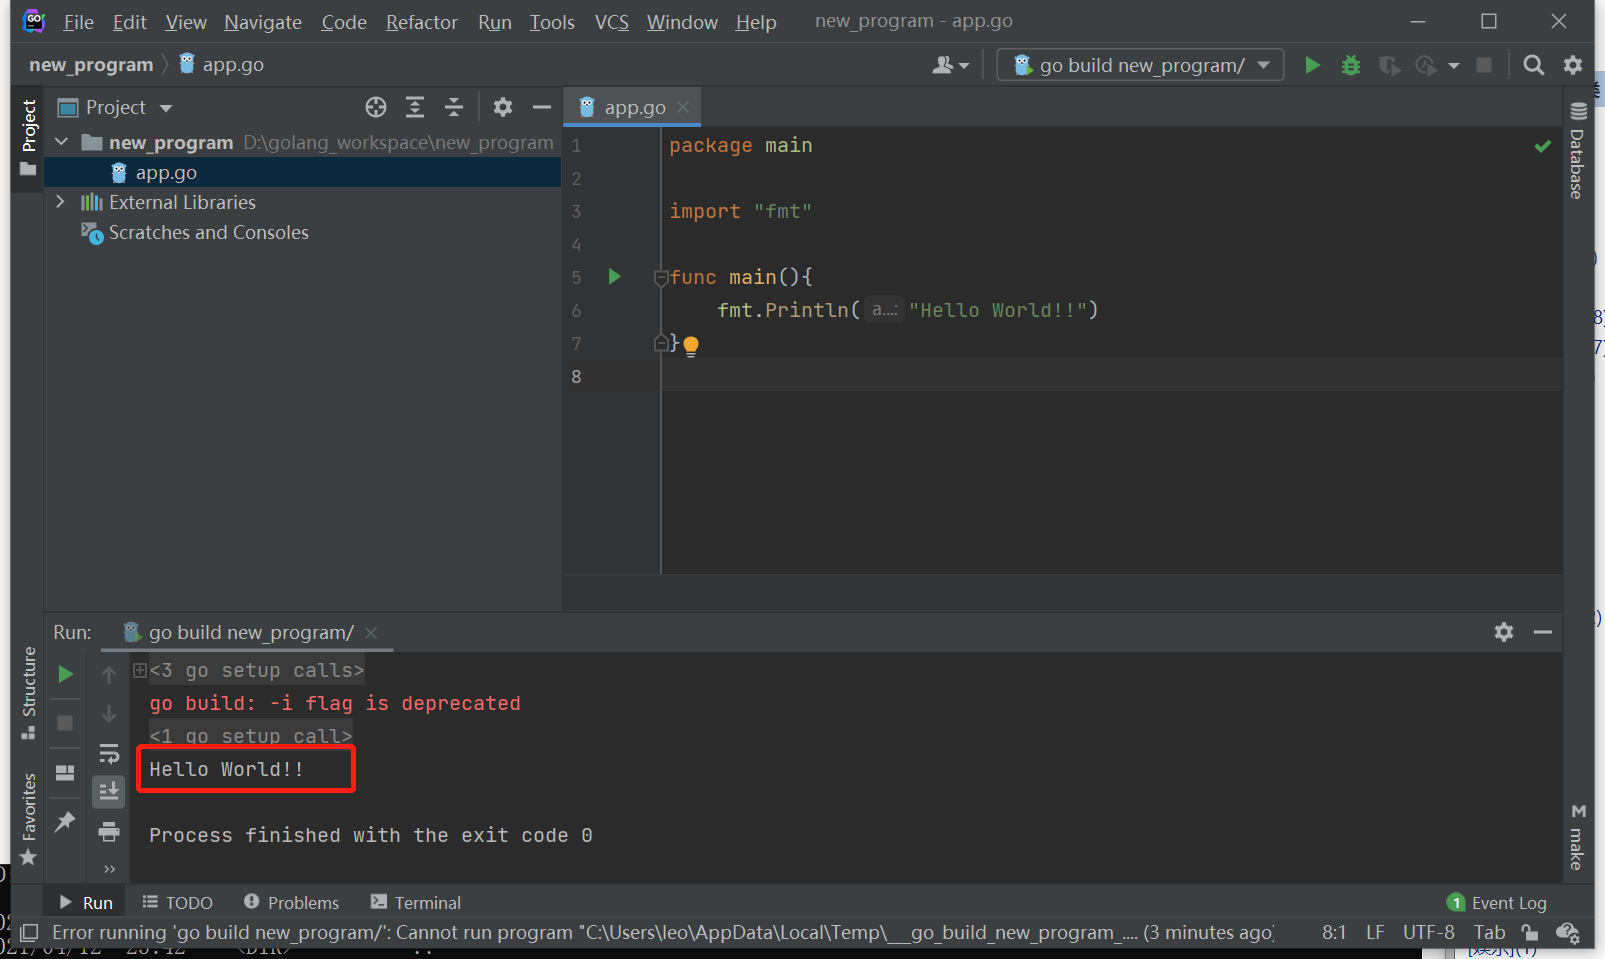Click UTF-8 encoding in status bar
Viewport: 1605px width, 959px height.
coord(1428,932)
